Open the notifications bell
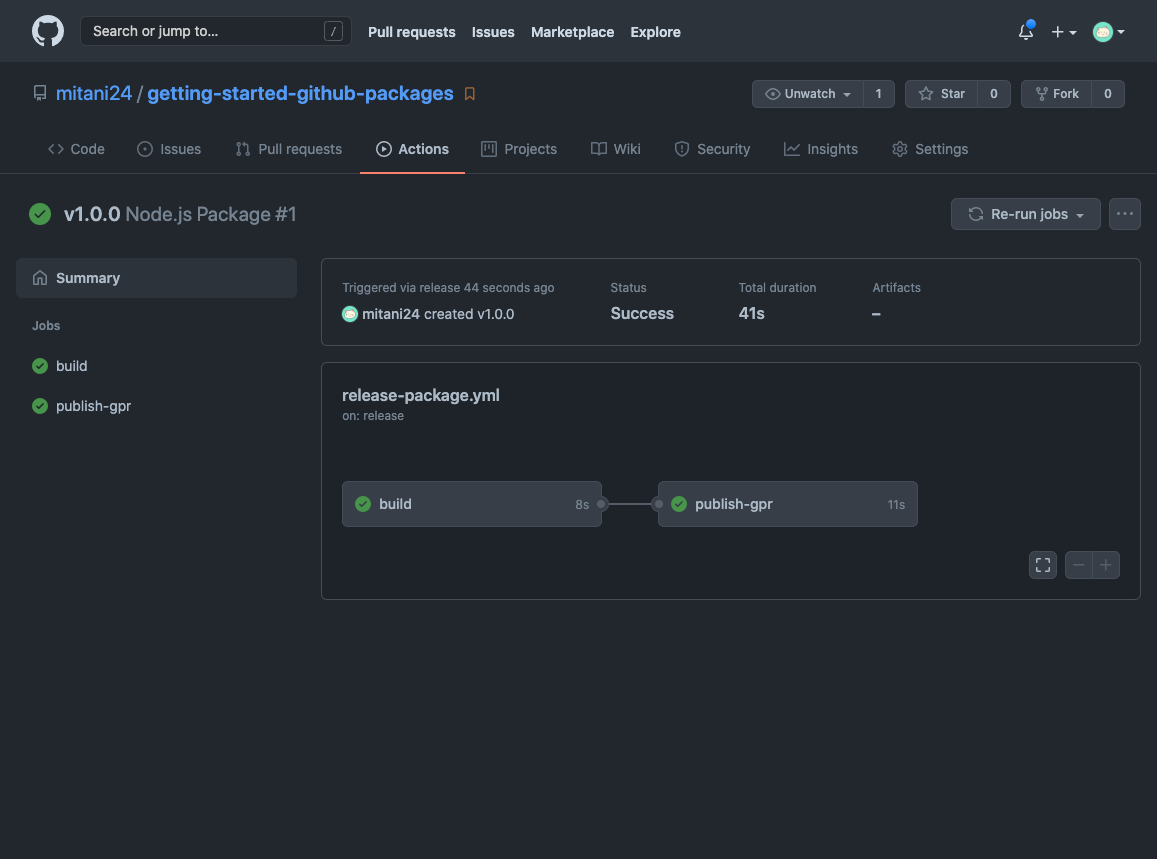The width and height of the screenshot is (1157, 859). coord(1026,32)
